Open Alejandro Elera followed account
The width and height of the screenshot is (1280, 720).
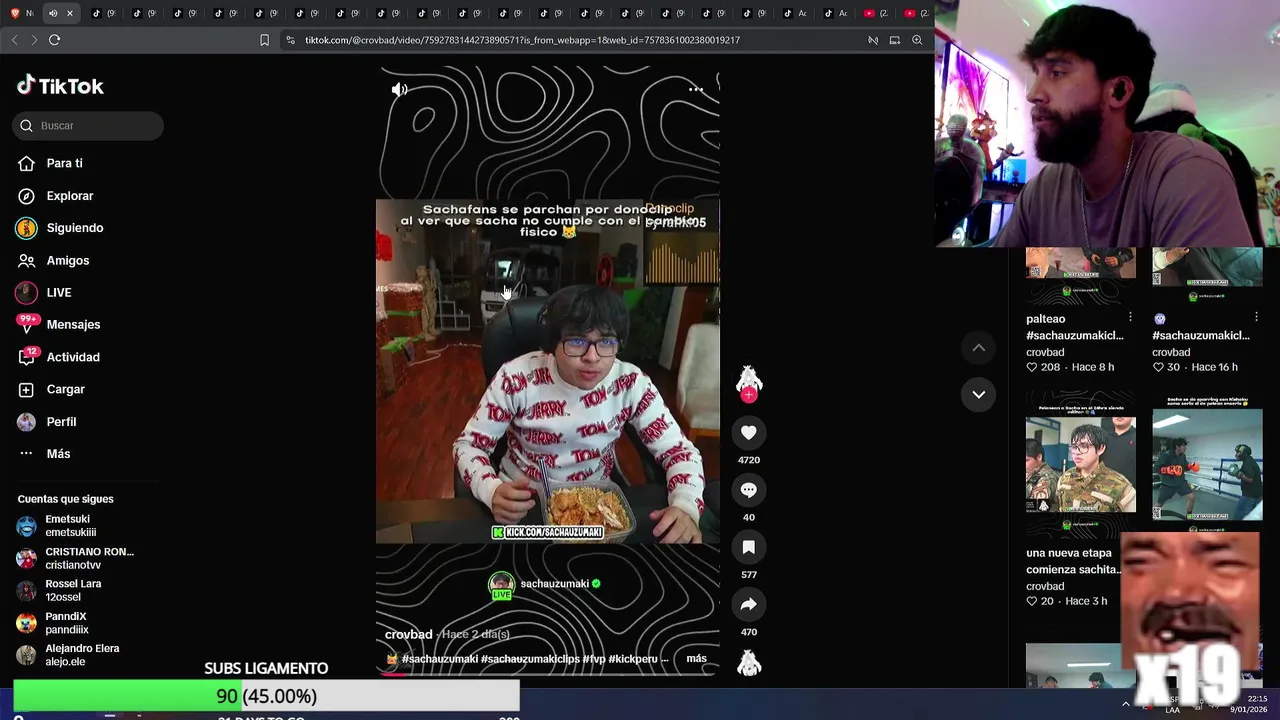[x=68, y=655]
